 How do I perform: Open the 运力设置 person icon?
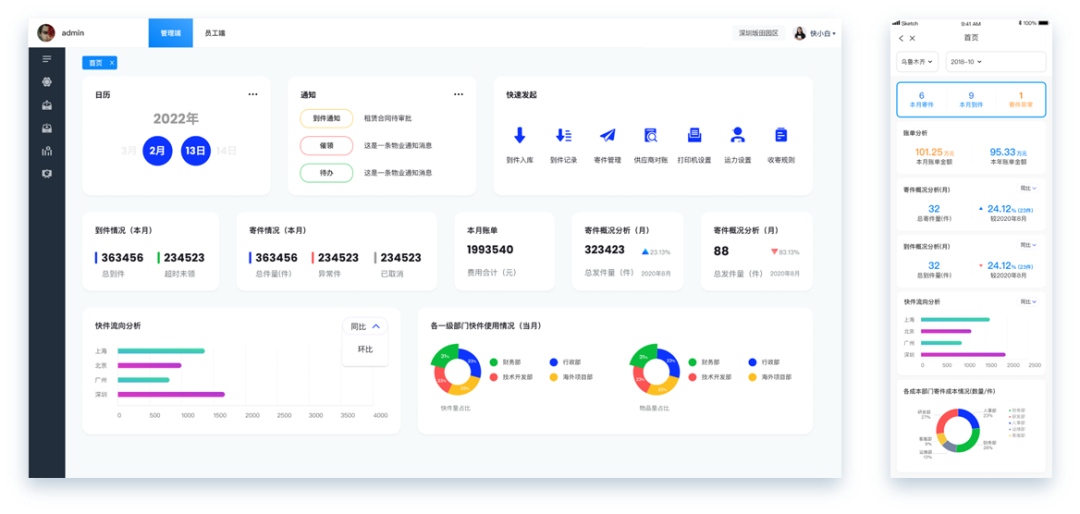coord(738,135)
